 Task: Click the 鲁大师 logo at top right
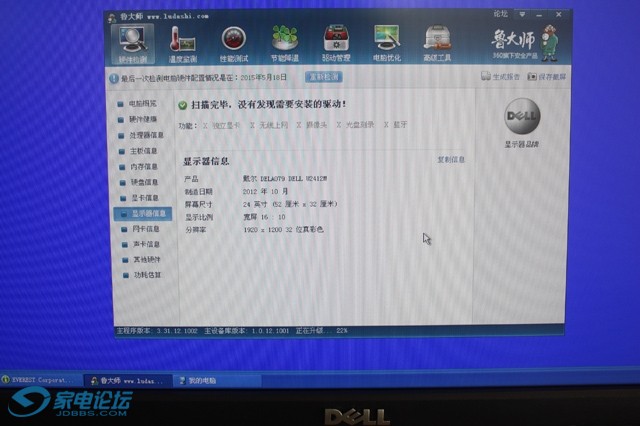pyautogui.click(x=524, y=43)
